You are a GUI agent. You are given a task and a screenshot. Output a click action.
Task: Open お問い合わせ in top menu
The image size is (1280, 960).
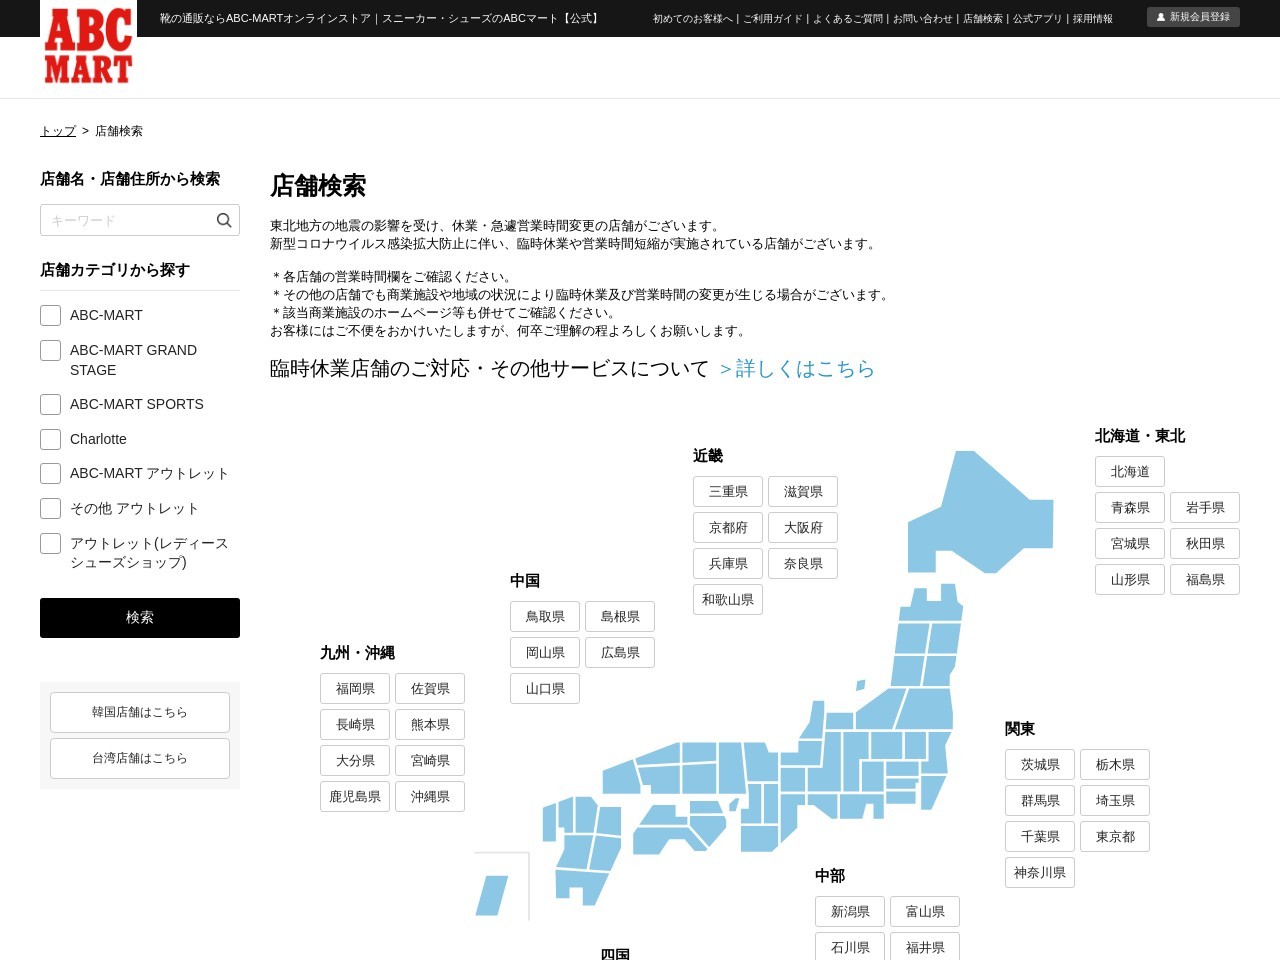coord(923,19)
